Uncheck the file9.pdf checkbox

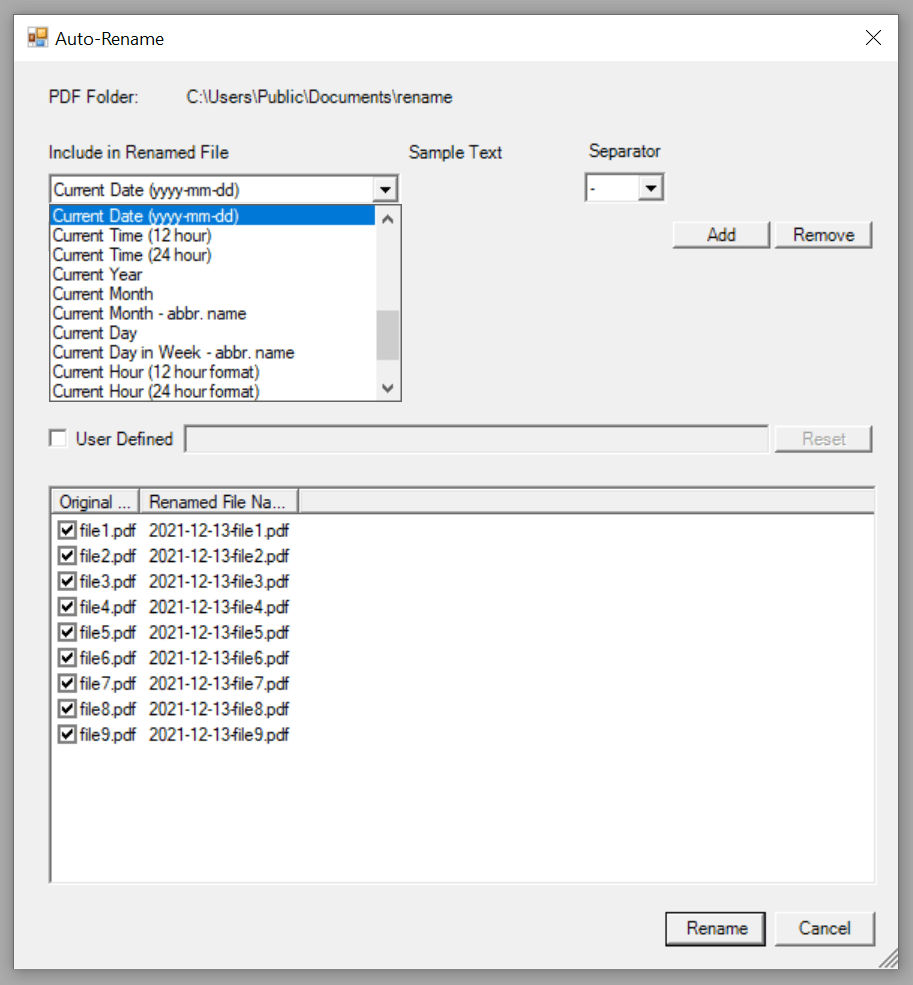(67, 734)
